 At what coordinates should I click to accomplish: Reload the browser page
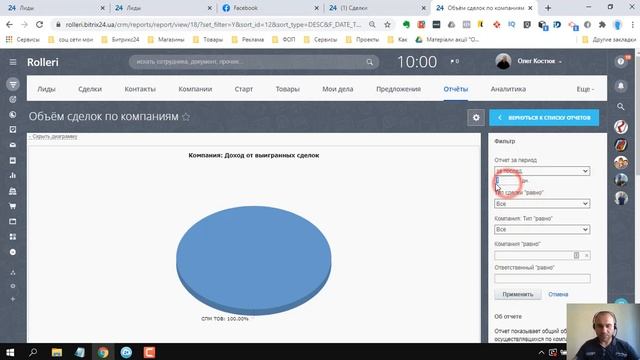click(39, 24)
